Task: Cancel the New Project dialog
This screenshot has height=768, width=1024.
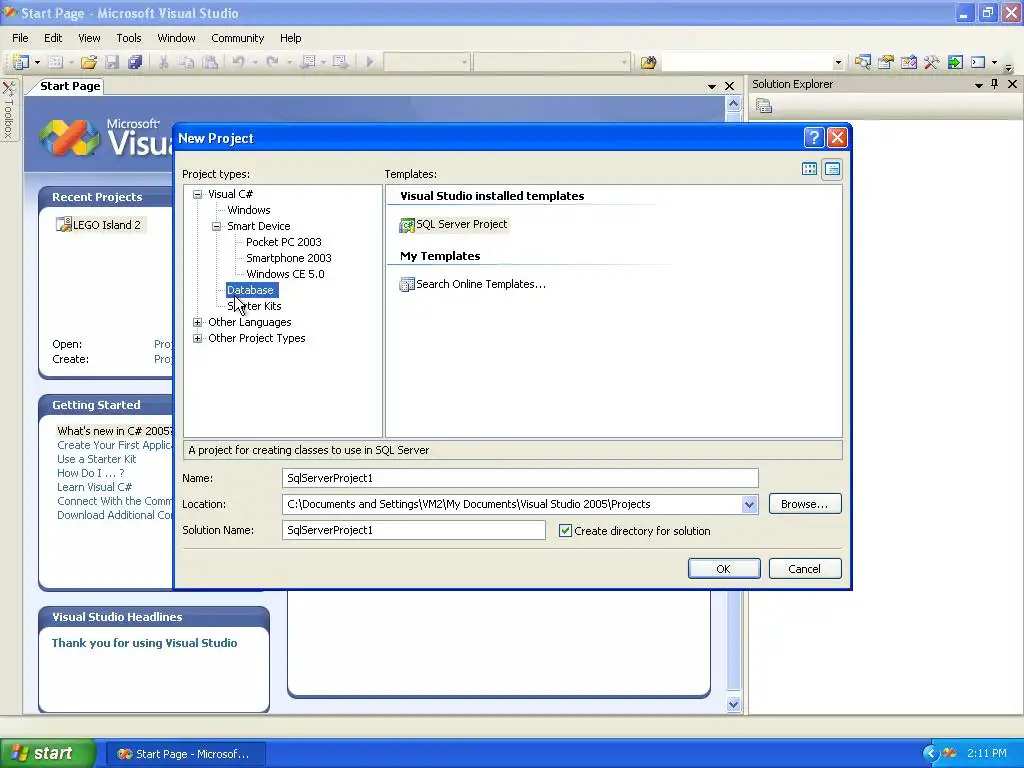Action: coord(805,569)
